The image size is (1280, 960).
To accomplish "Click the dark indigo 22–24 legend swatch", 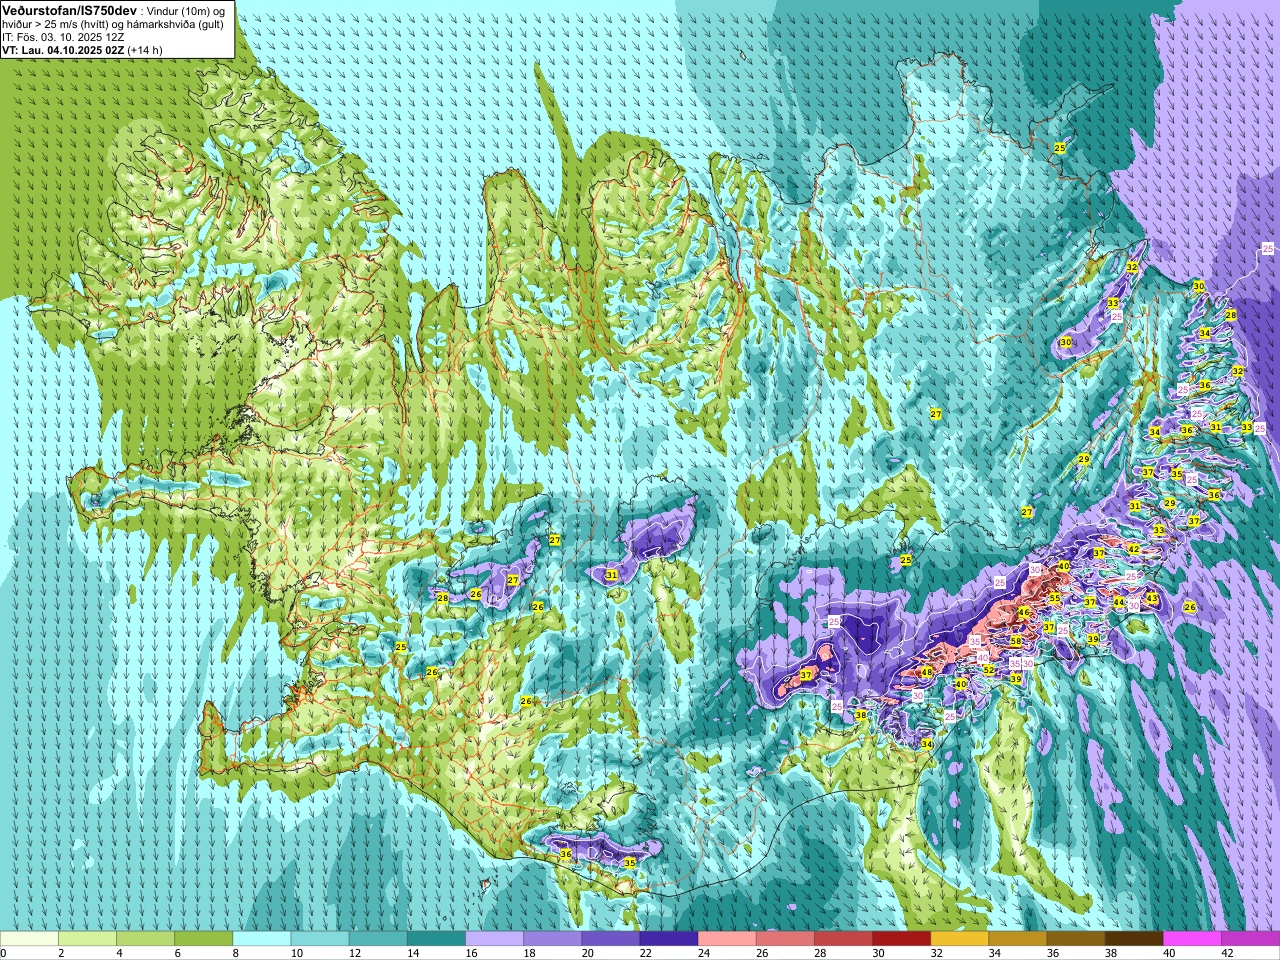I will 669,939.
